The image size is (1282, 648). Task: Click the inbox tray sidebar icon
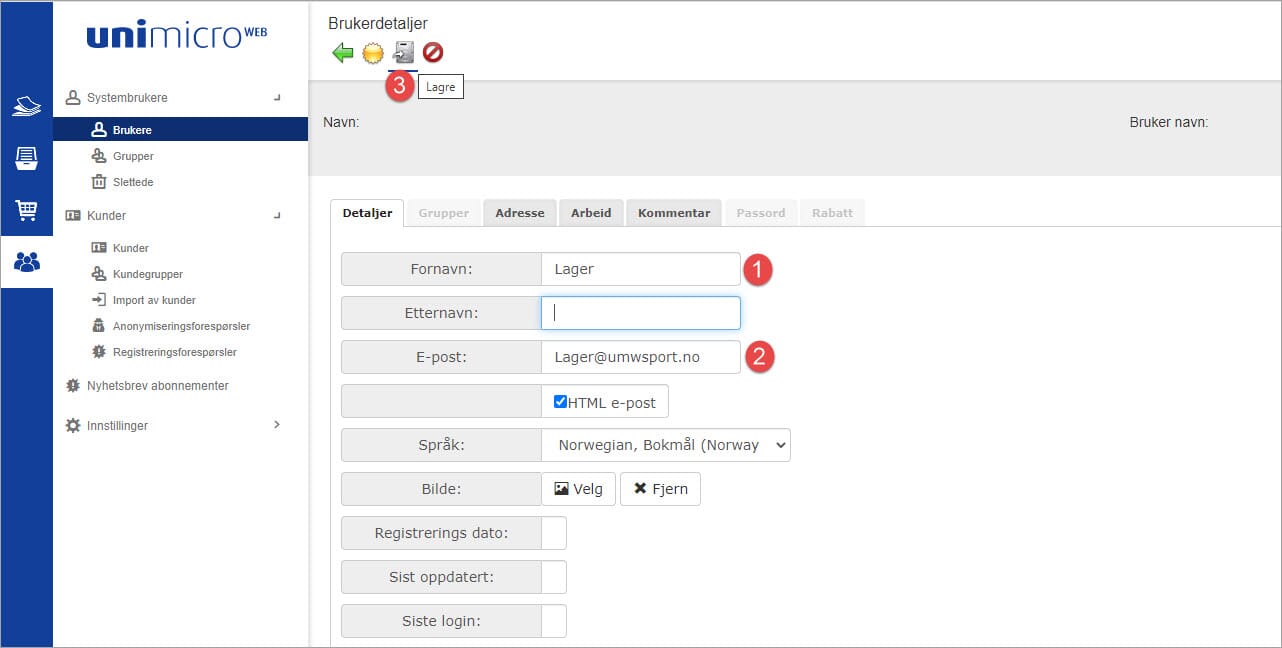(27, 158)
